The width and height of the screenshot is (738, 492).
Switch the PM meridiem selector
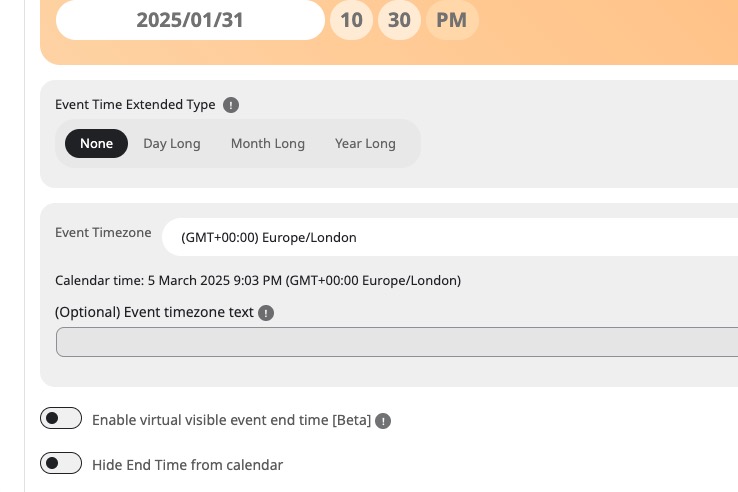point(452,20)
